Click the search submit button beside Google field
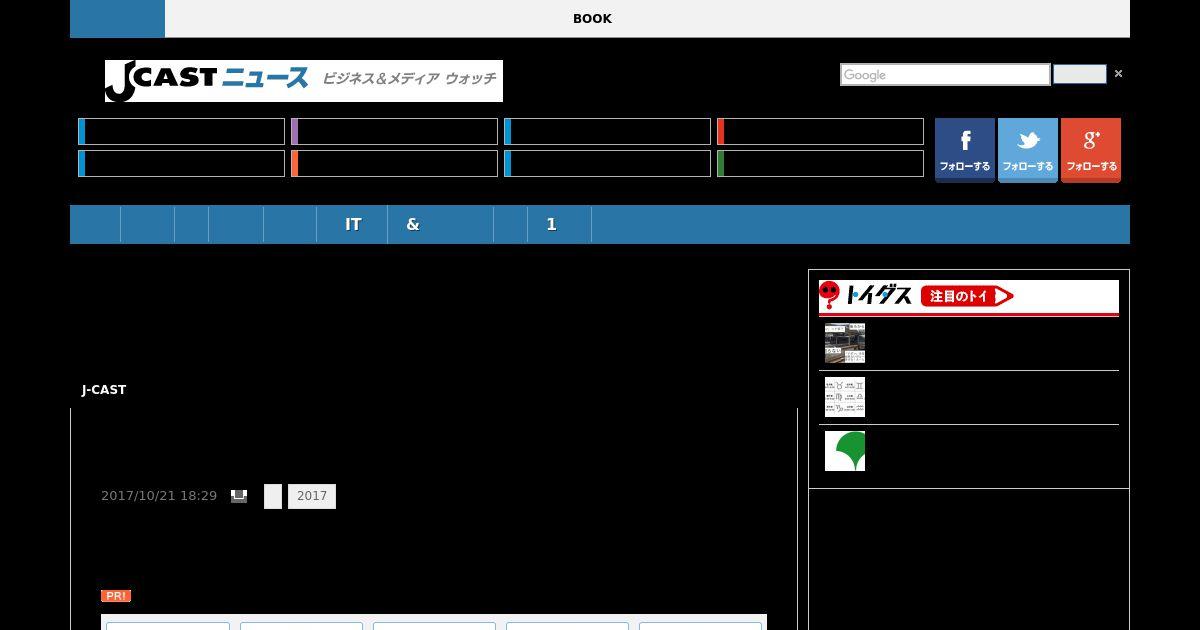 coord(1080,75)
